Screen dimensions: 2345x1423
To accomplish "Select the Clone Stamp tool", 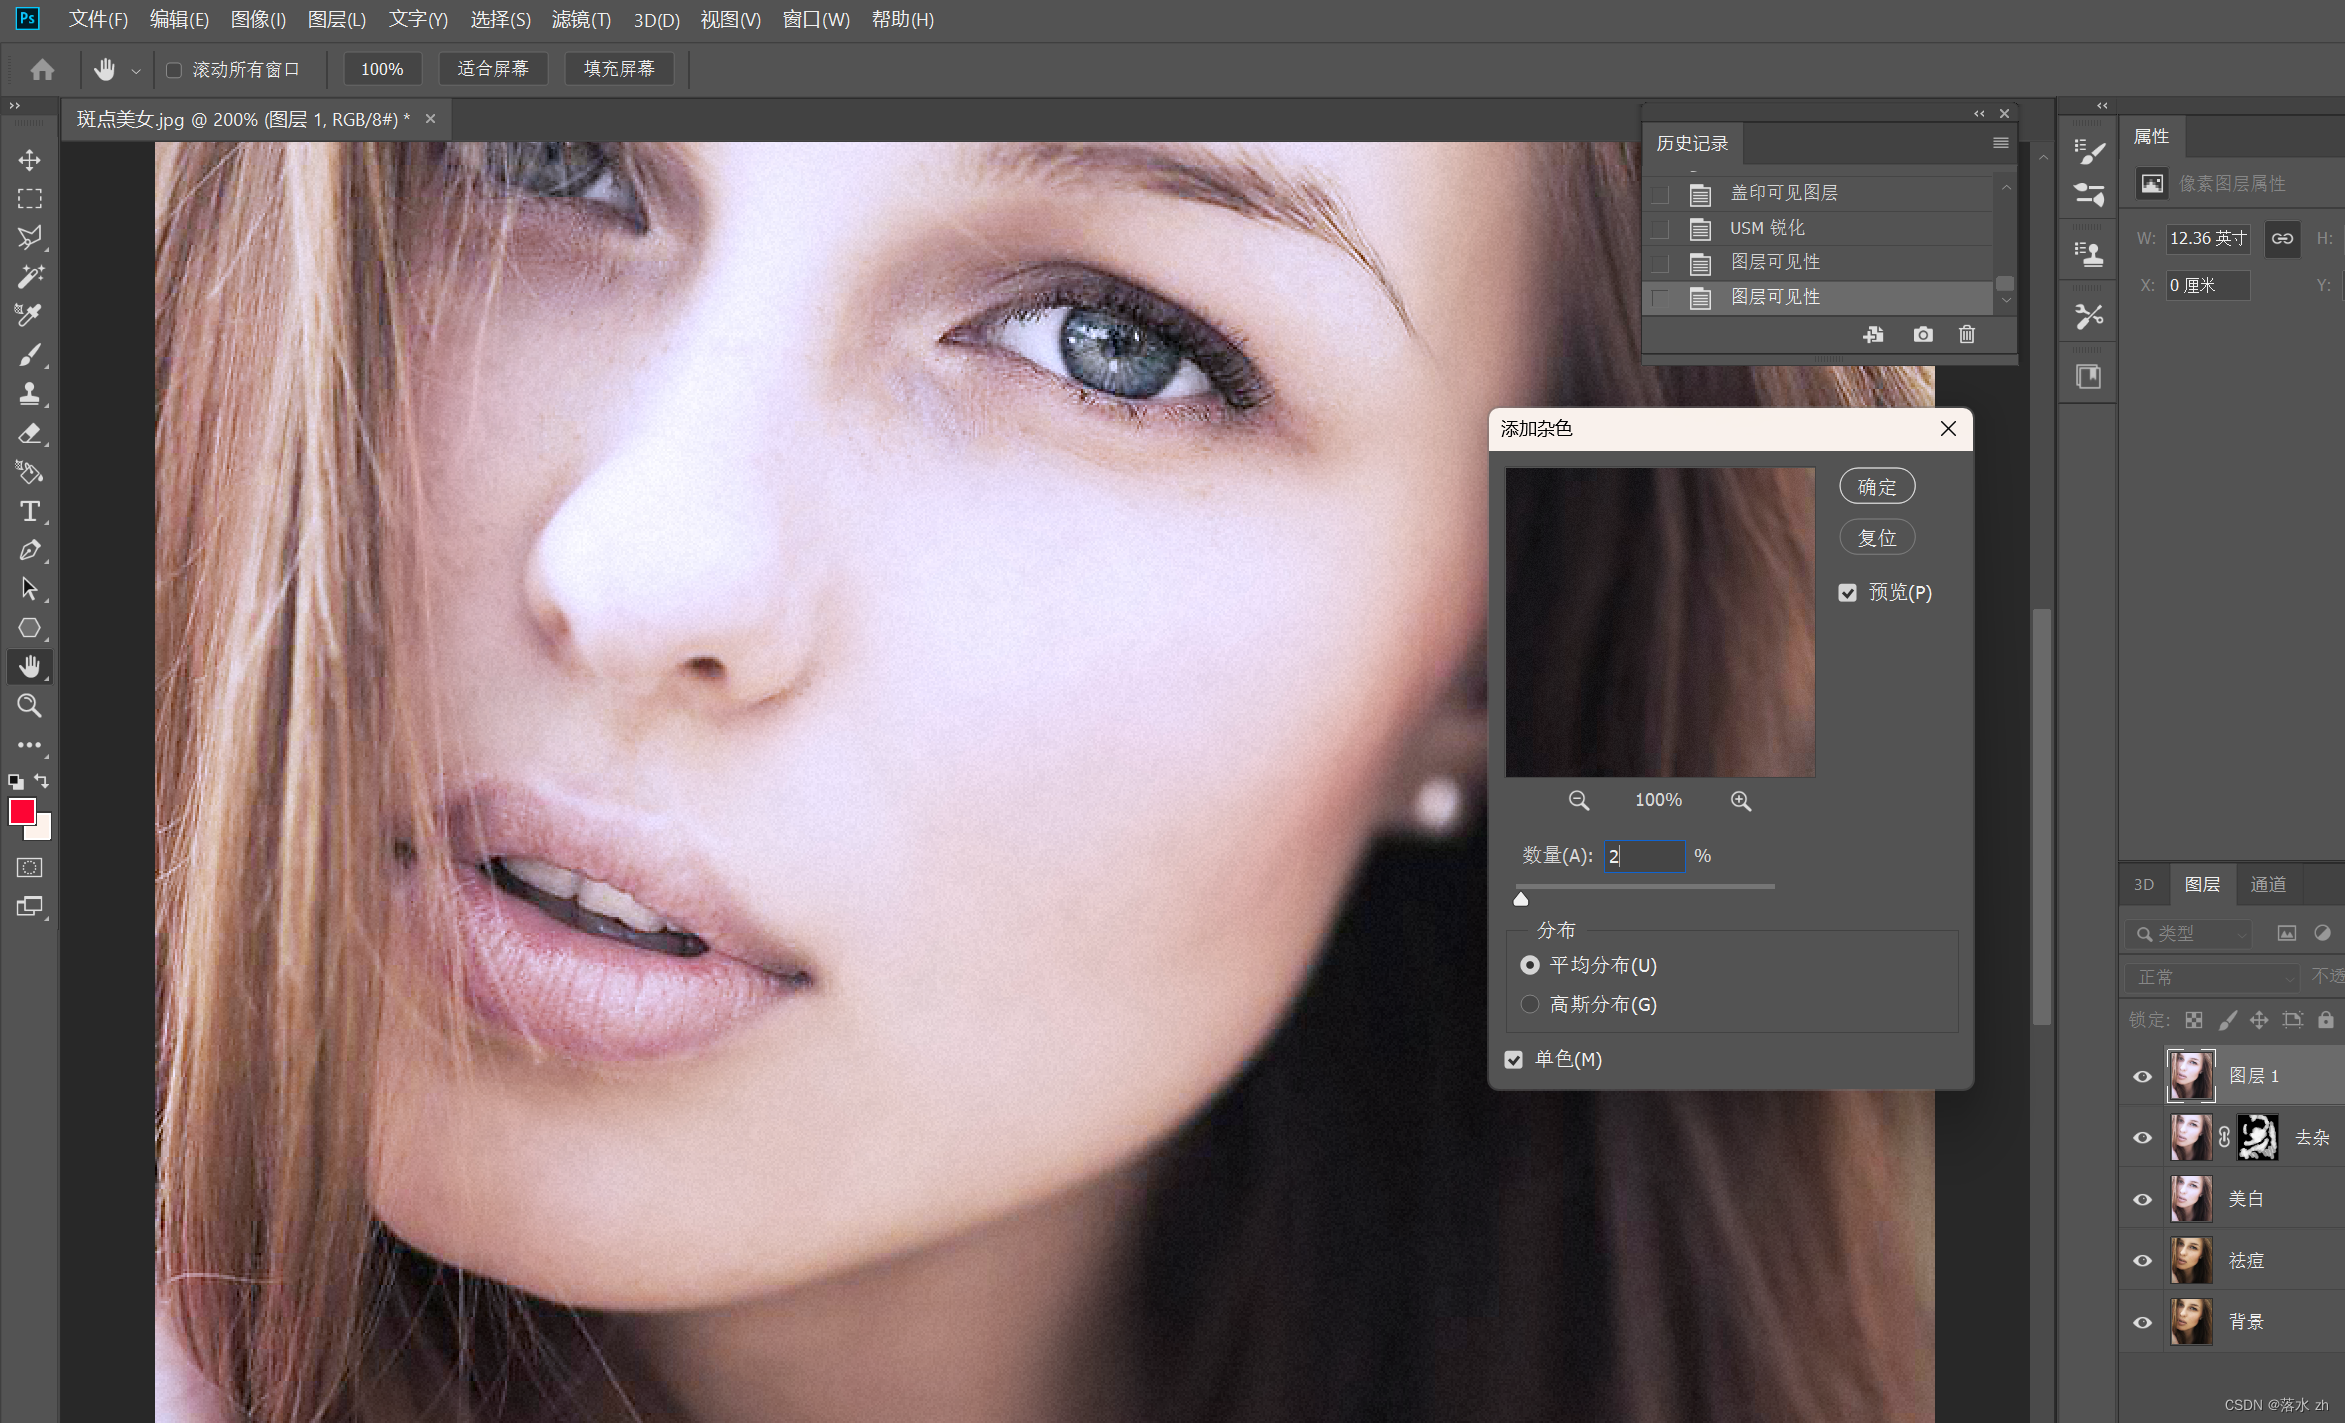I will coord(30,394).
